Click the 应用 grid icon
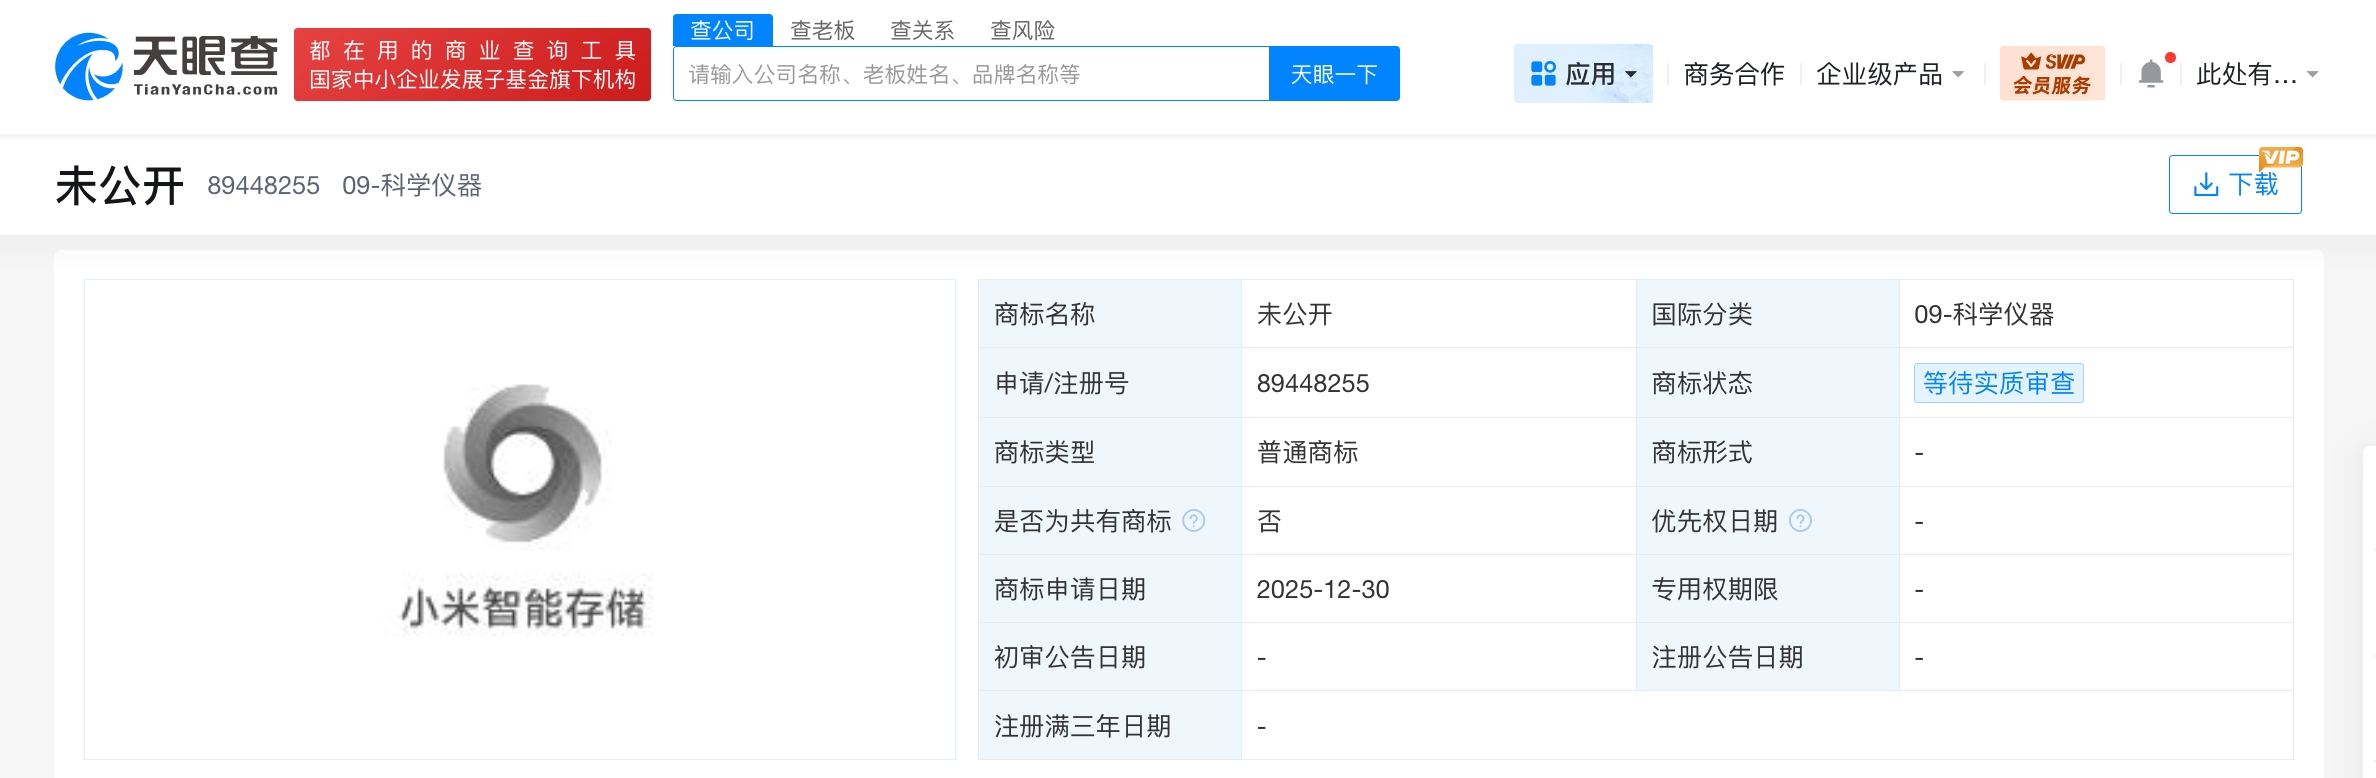The image size is (2376, 778). click(x=1543, y=74)
